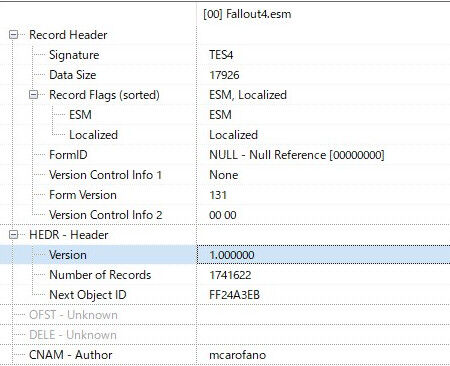Select the Version Control Info 1 label
Screen dimensions: 450x366
click(105, 175)
